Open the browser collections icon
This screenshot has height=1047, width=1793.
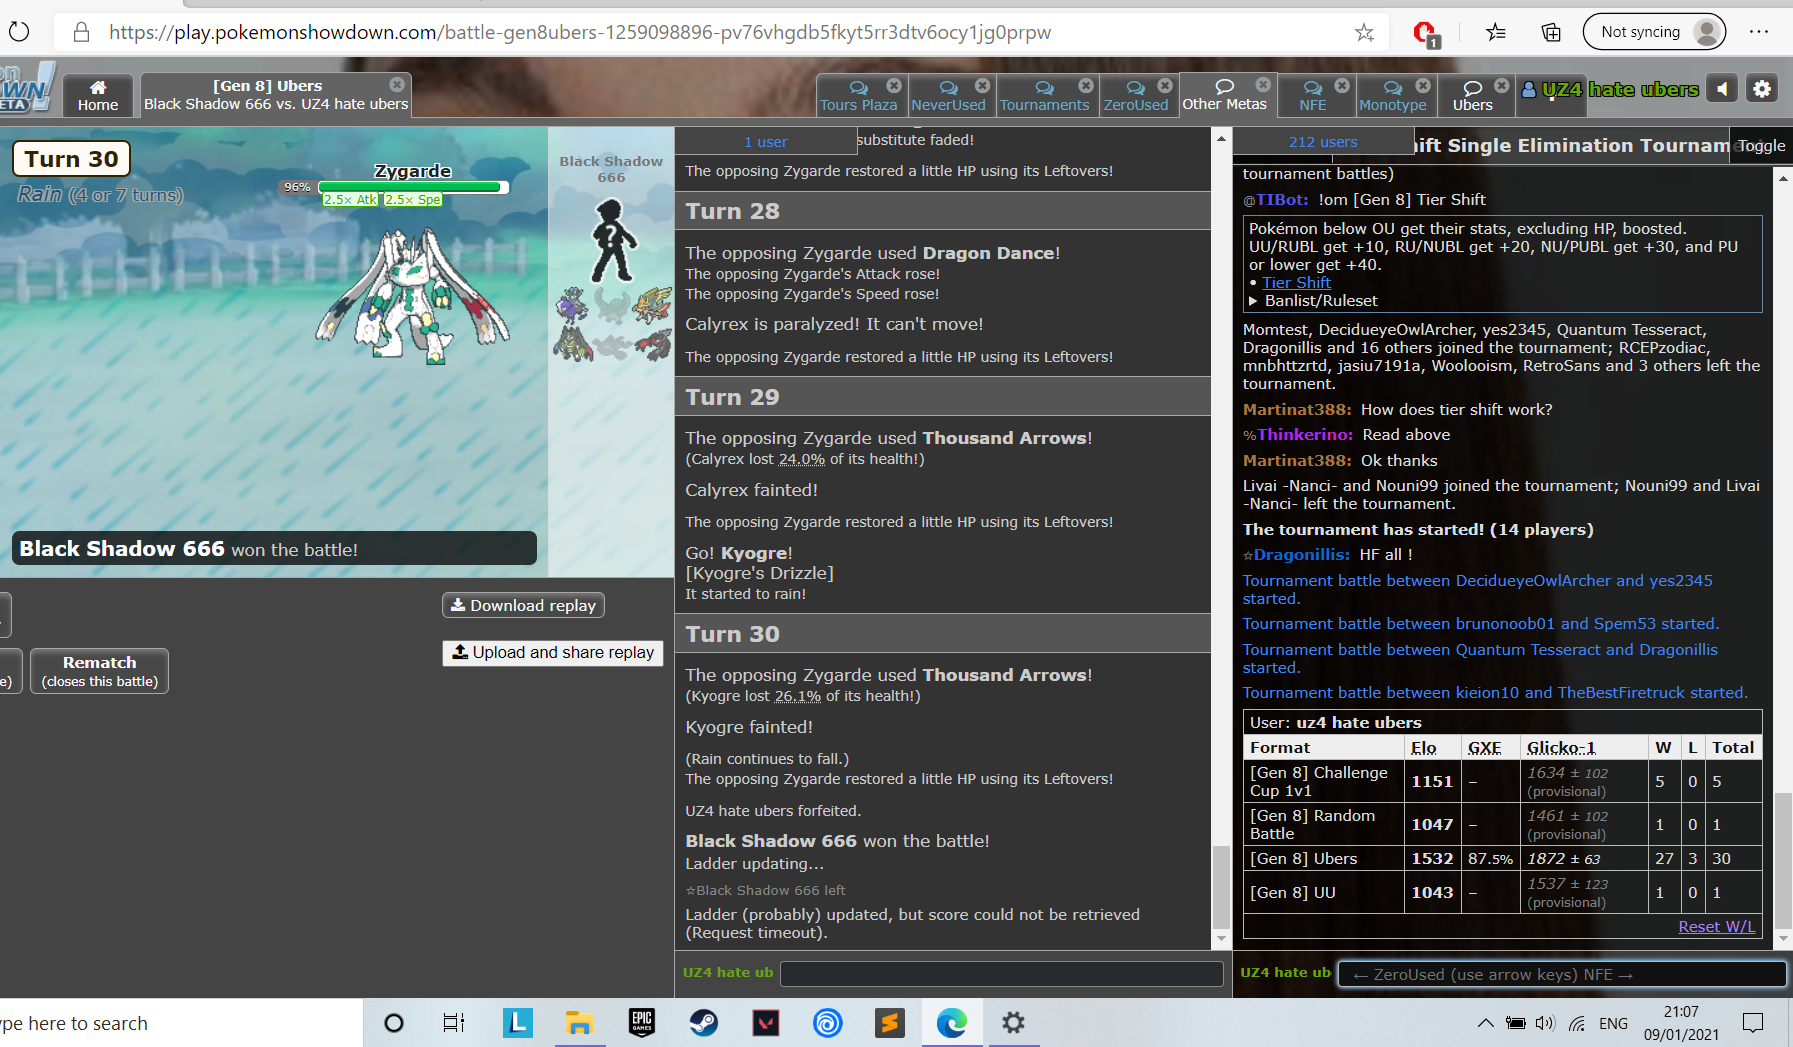click(1551, 32)
